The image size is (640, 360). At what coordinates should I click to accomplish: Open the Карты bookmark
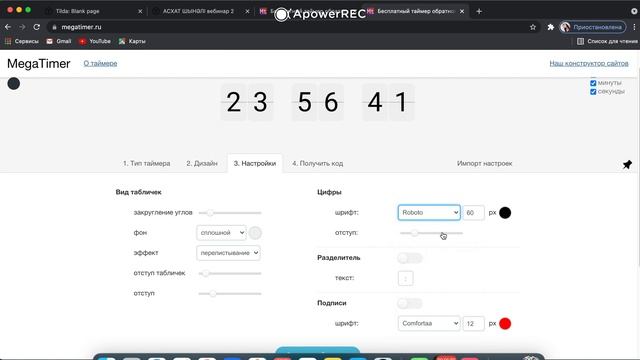(x=132, y=41)
